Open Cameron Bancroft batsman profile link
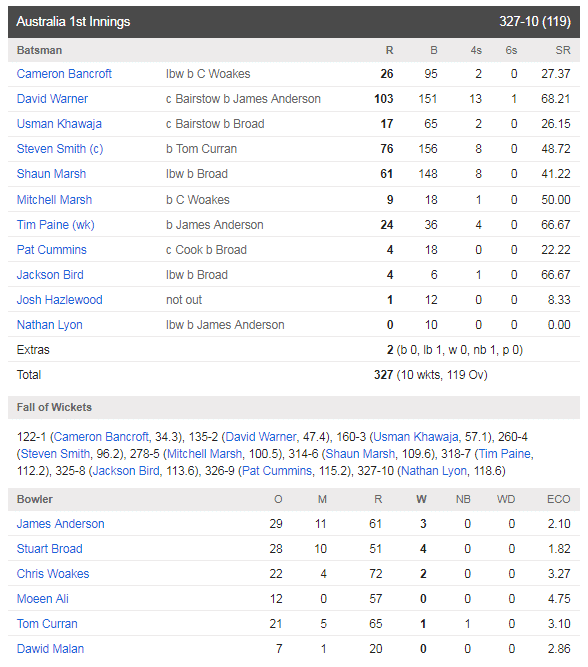 tap(64, 74)
